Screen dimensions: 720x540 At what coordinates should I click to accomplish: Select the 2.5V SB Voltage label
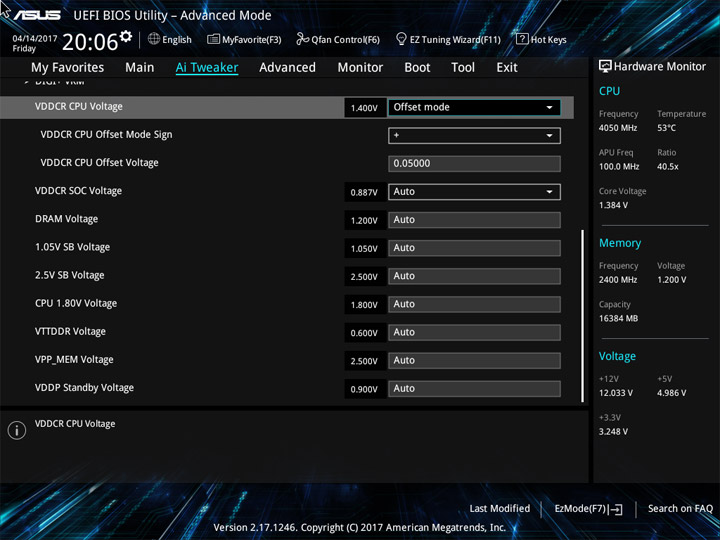(x=69, y=275)
